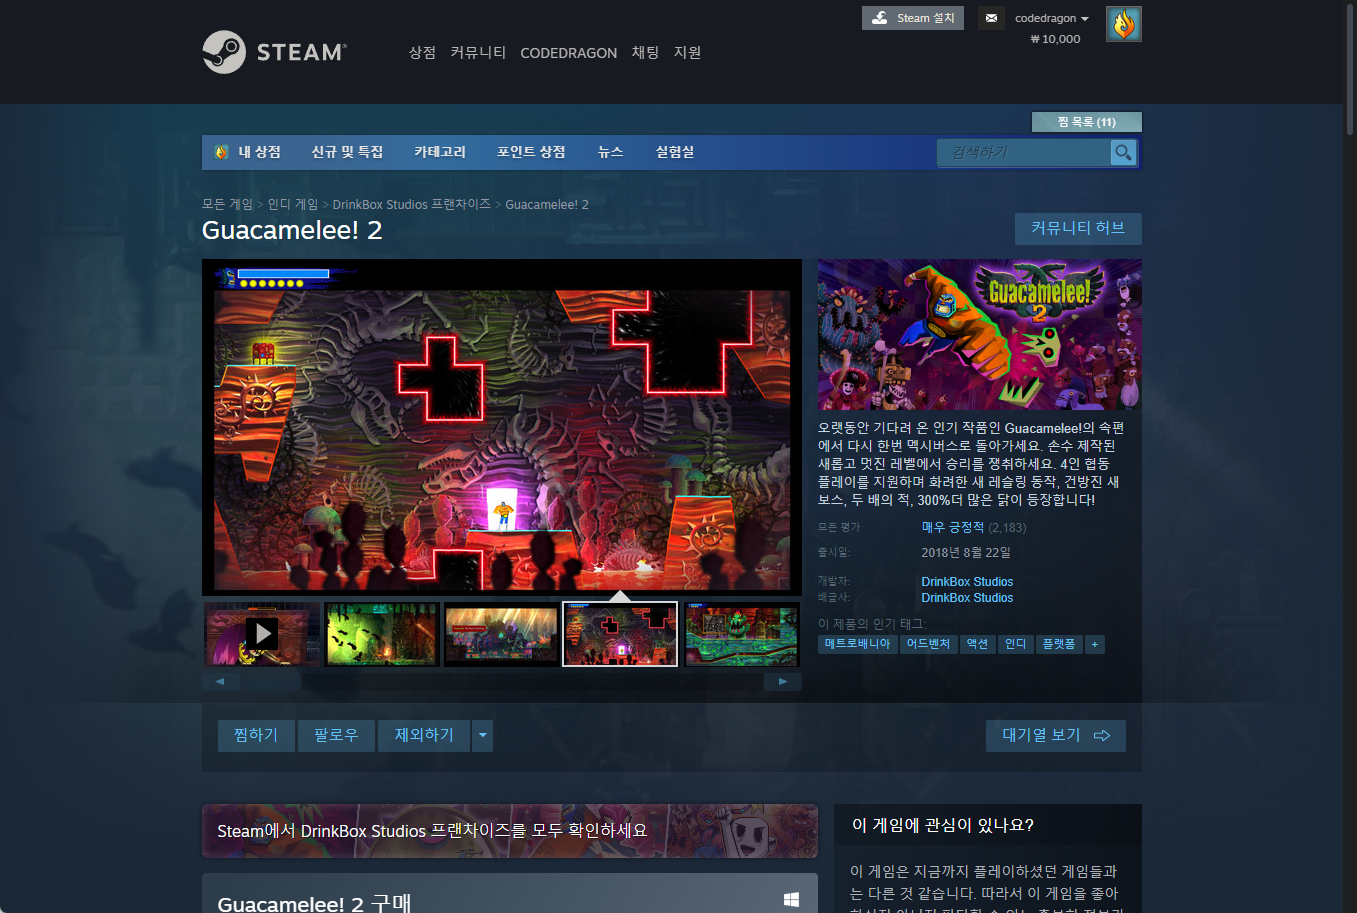The image size is (1357, 913).
Task: Open the flame profile avatar
Action: point(1124,24)
